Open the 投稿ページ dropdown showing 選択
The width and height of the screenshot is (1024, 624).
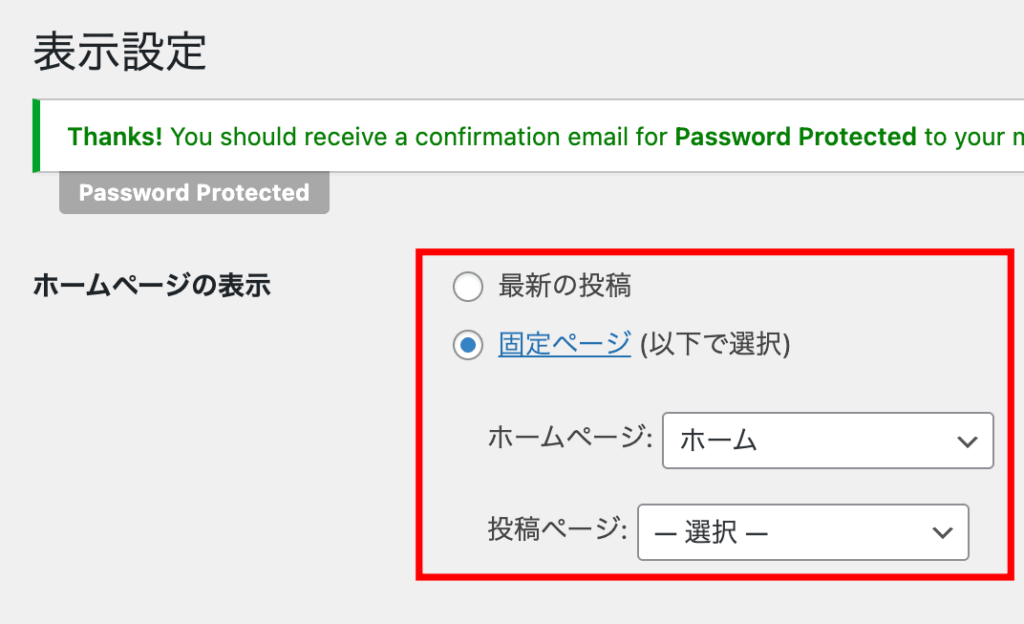pos(802,532)
